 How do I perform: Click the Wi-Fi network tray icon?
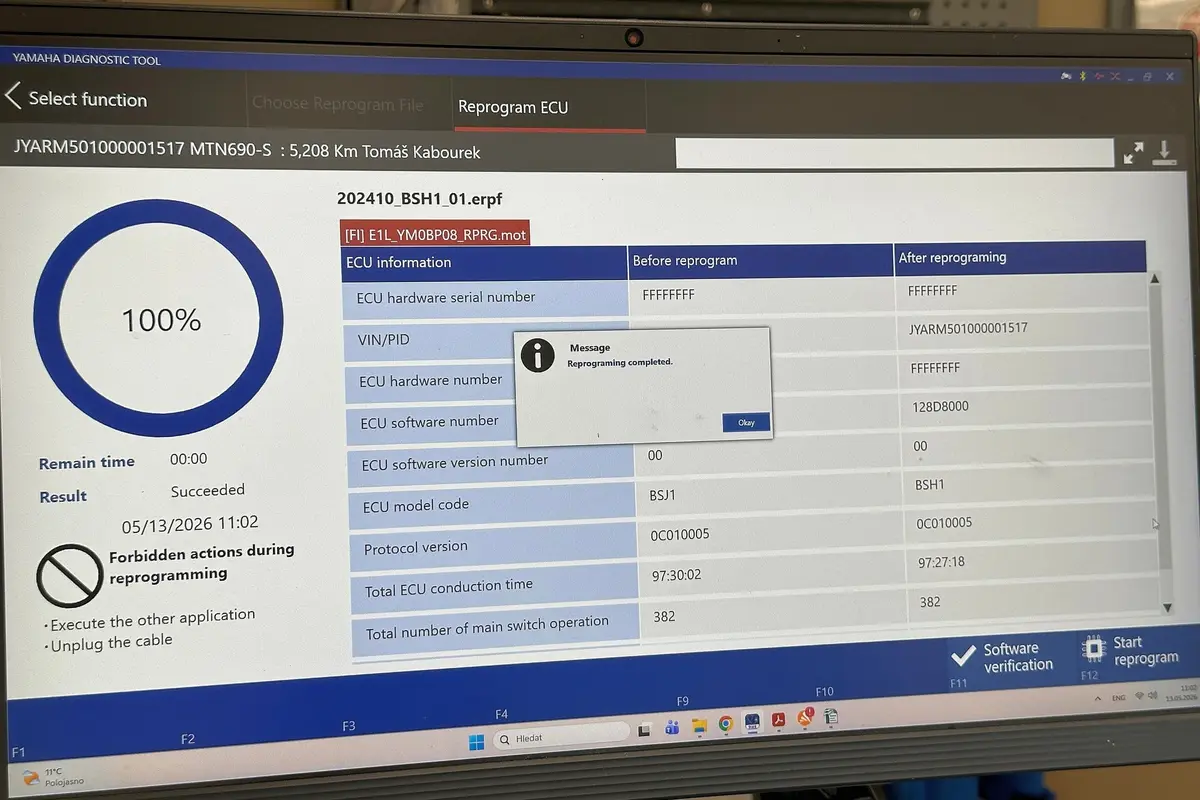pyautogui.click(x=1139, y=696)
